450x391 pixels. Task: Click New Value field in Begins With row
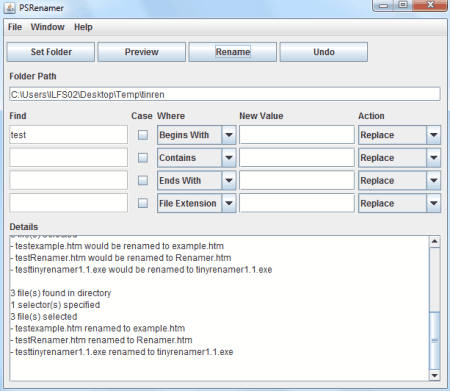[x=297, y=135]
